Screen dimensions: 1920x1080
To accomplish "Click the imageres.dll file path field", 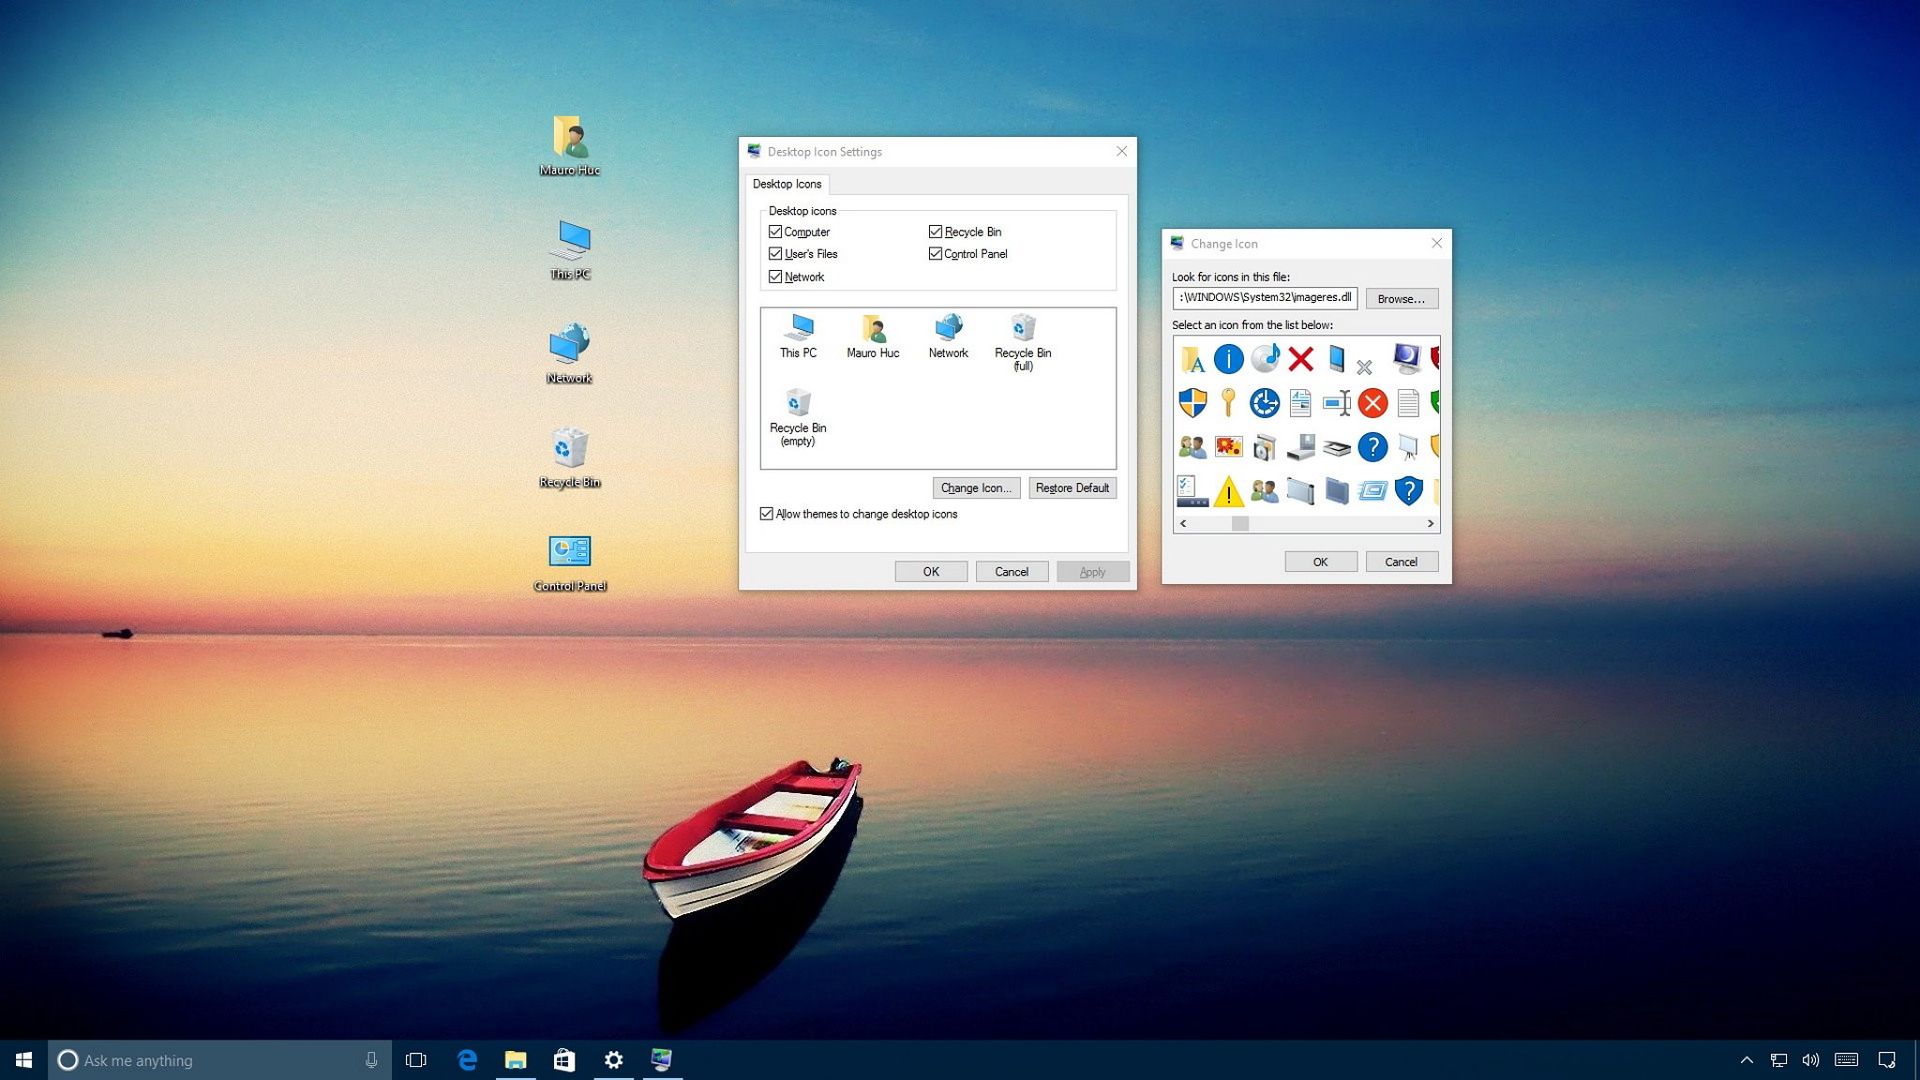I will (1264, 297).
